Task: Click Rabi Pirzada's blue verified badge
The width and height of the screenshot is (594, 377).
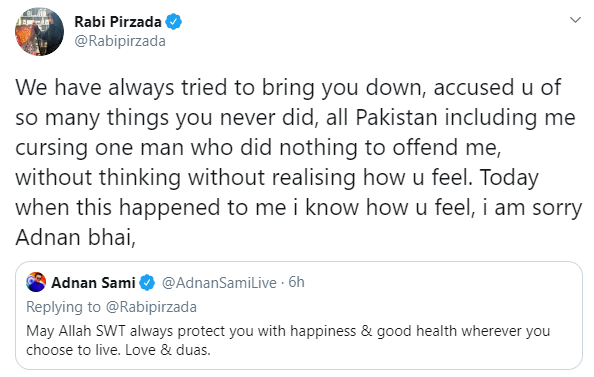Action: pos(174,22)
